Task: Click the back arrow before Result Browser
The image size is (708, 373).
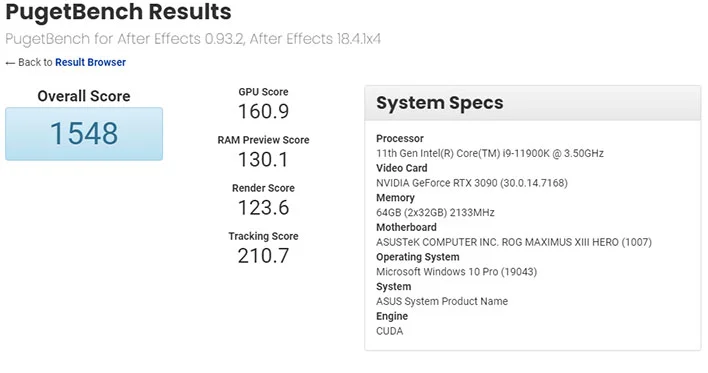Action: [10, 63]
